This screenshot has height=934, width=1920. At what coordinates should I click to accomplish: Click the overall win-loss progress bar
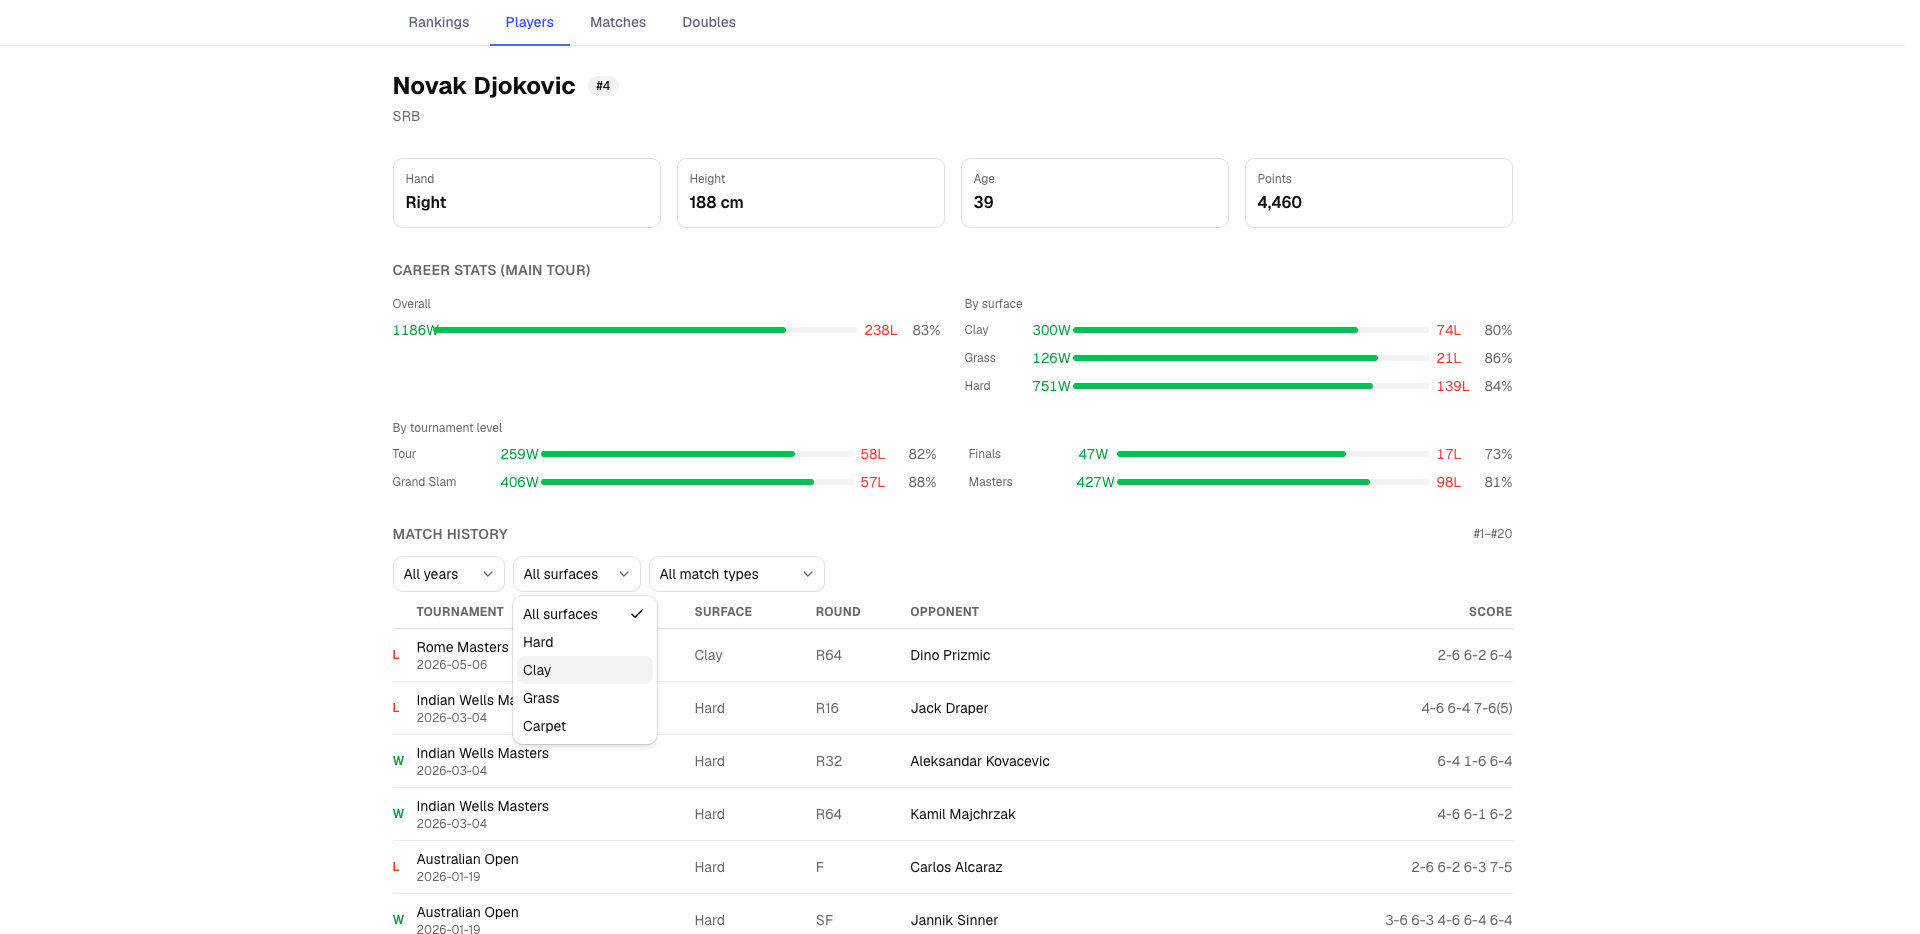coord(645,330)
